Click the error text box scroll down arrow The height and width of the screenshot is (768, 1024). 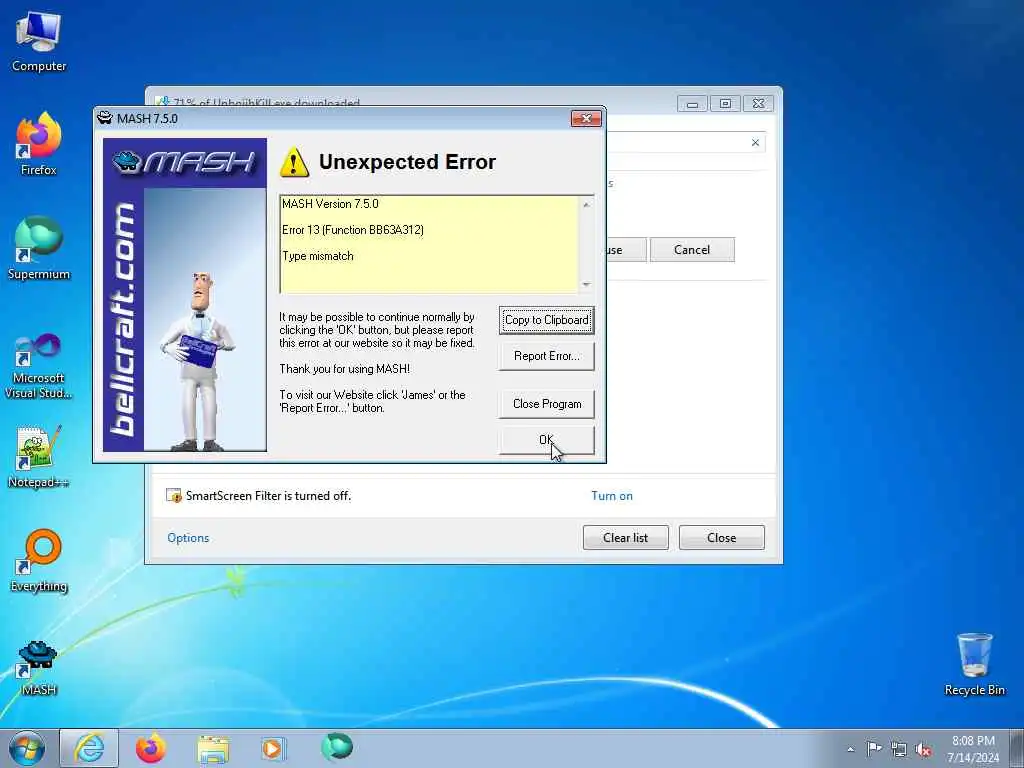pyautogui.click(x=586, y=284)
